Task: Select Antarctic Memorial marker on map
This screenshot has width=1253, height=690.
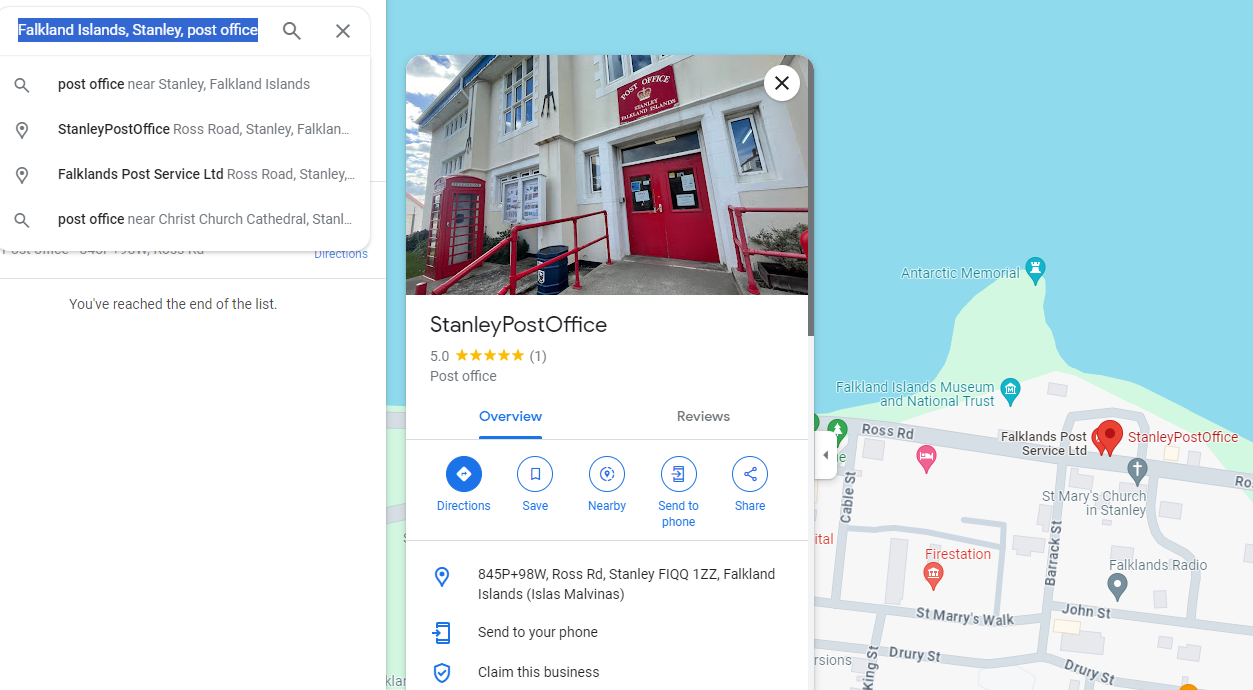Action: [1036, 270]
